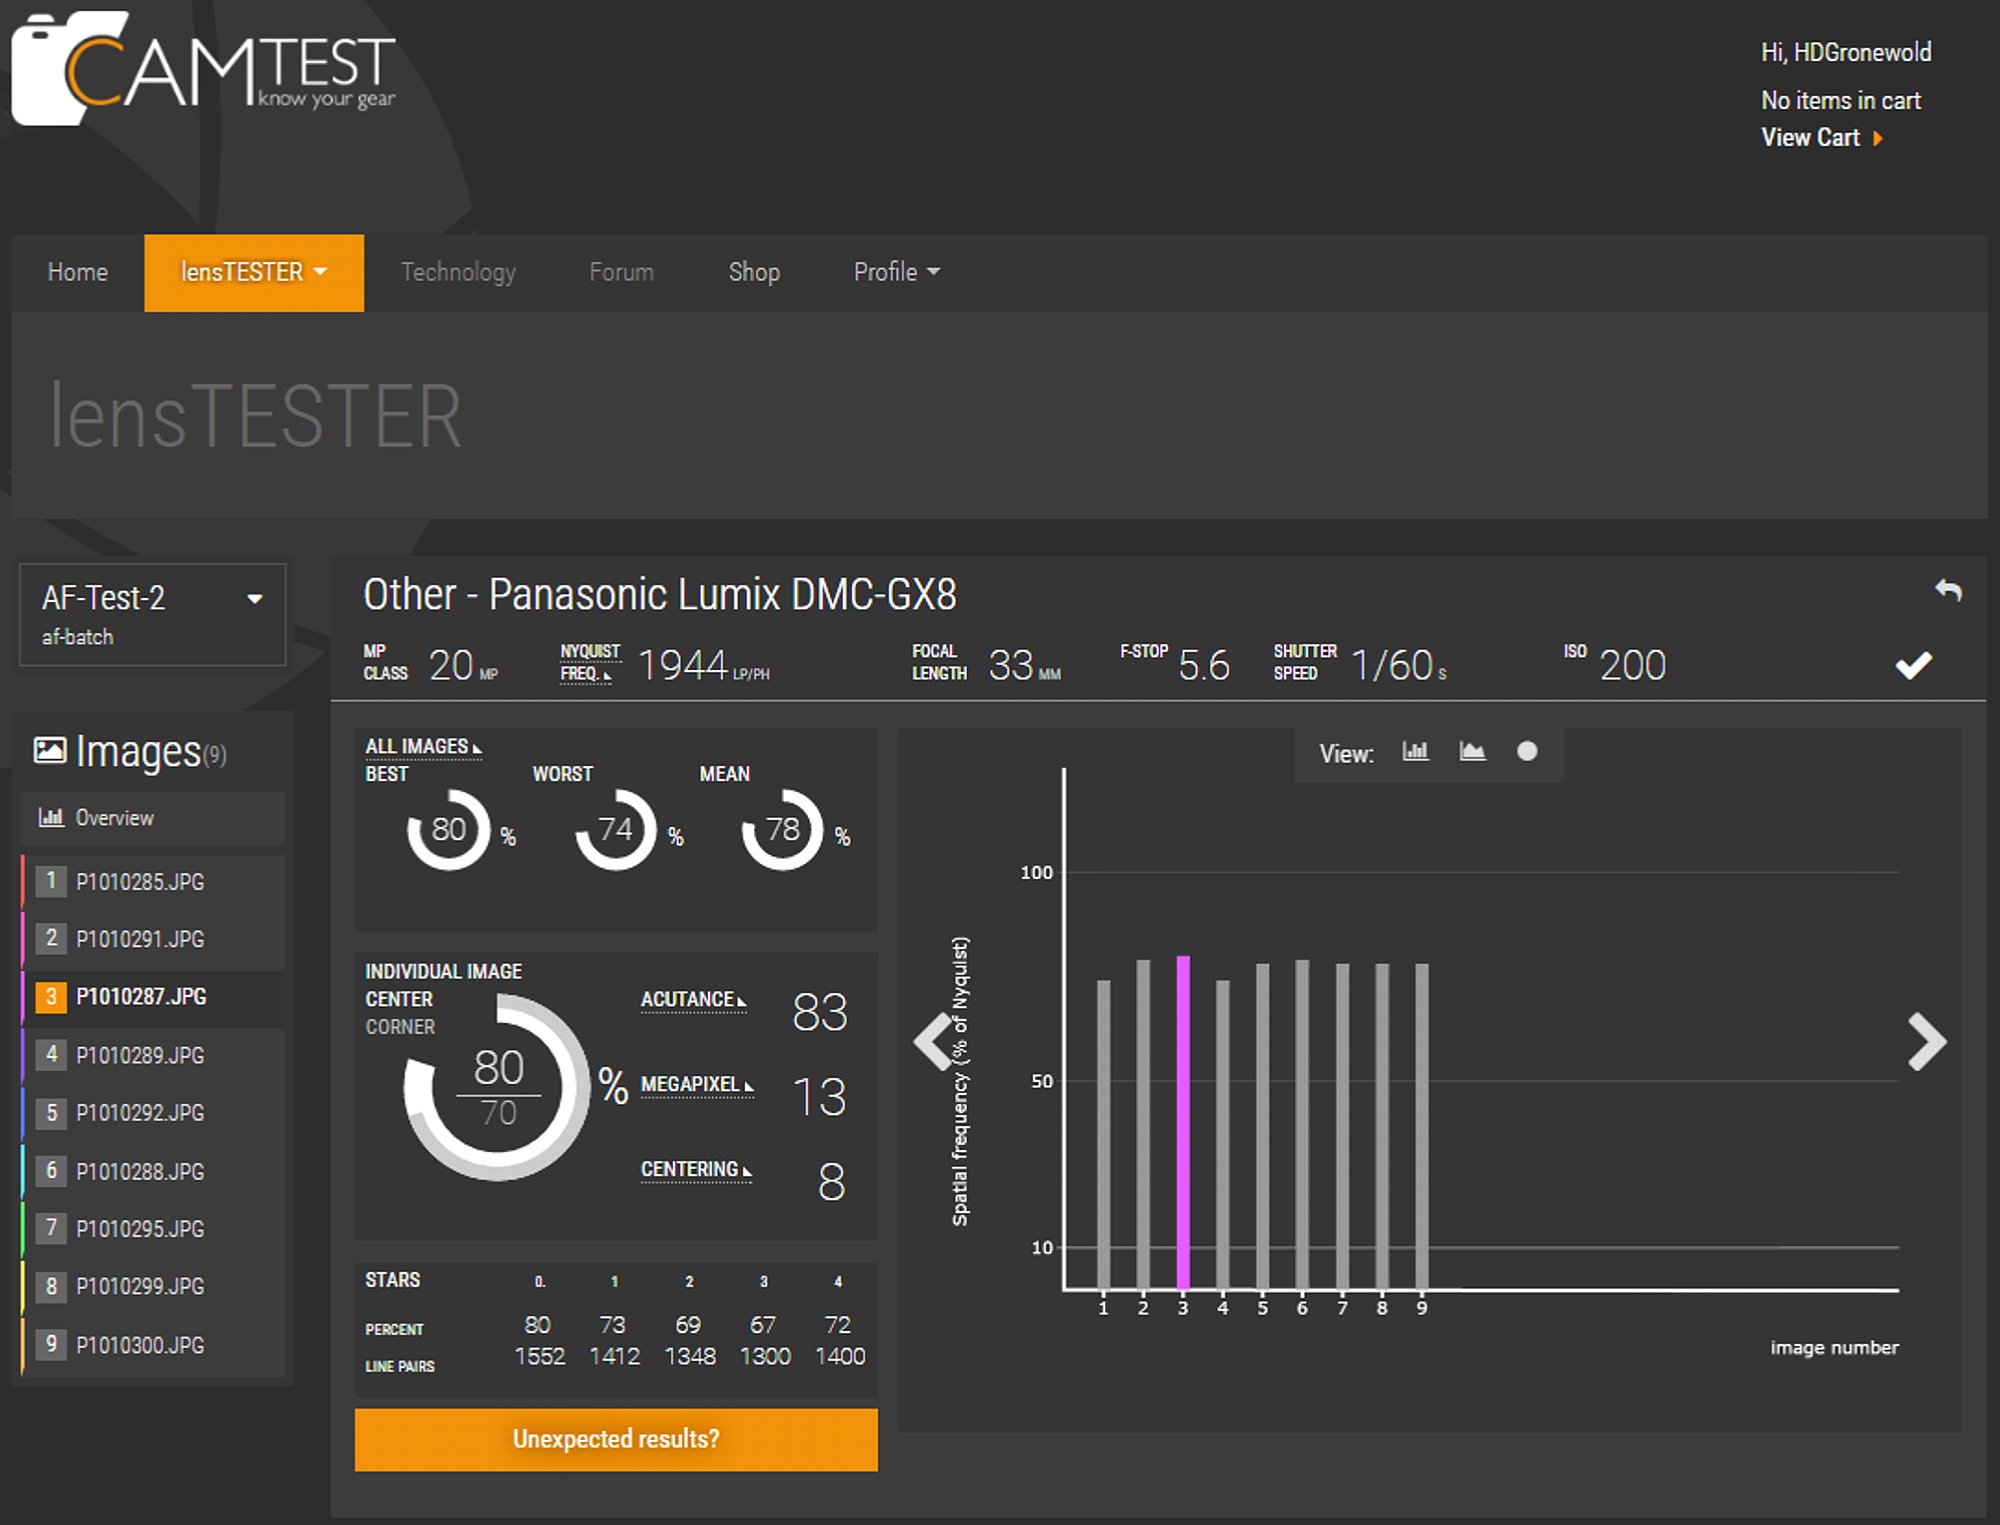Expand the CENTERING info label
2000x1525 pixels.
point(696,1169)
